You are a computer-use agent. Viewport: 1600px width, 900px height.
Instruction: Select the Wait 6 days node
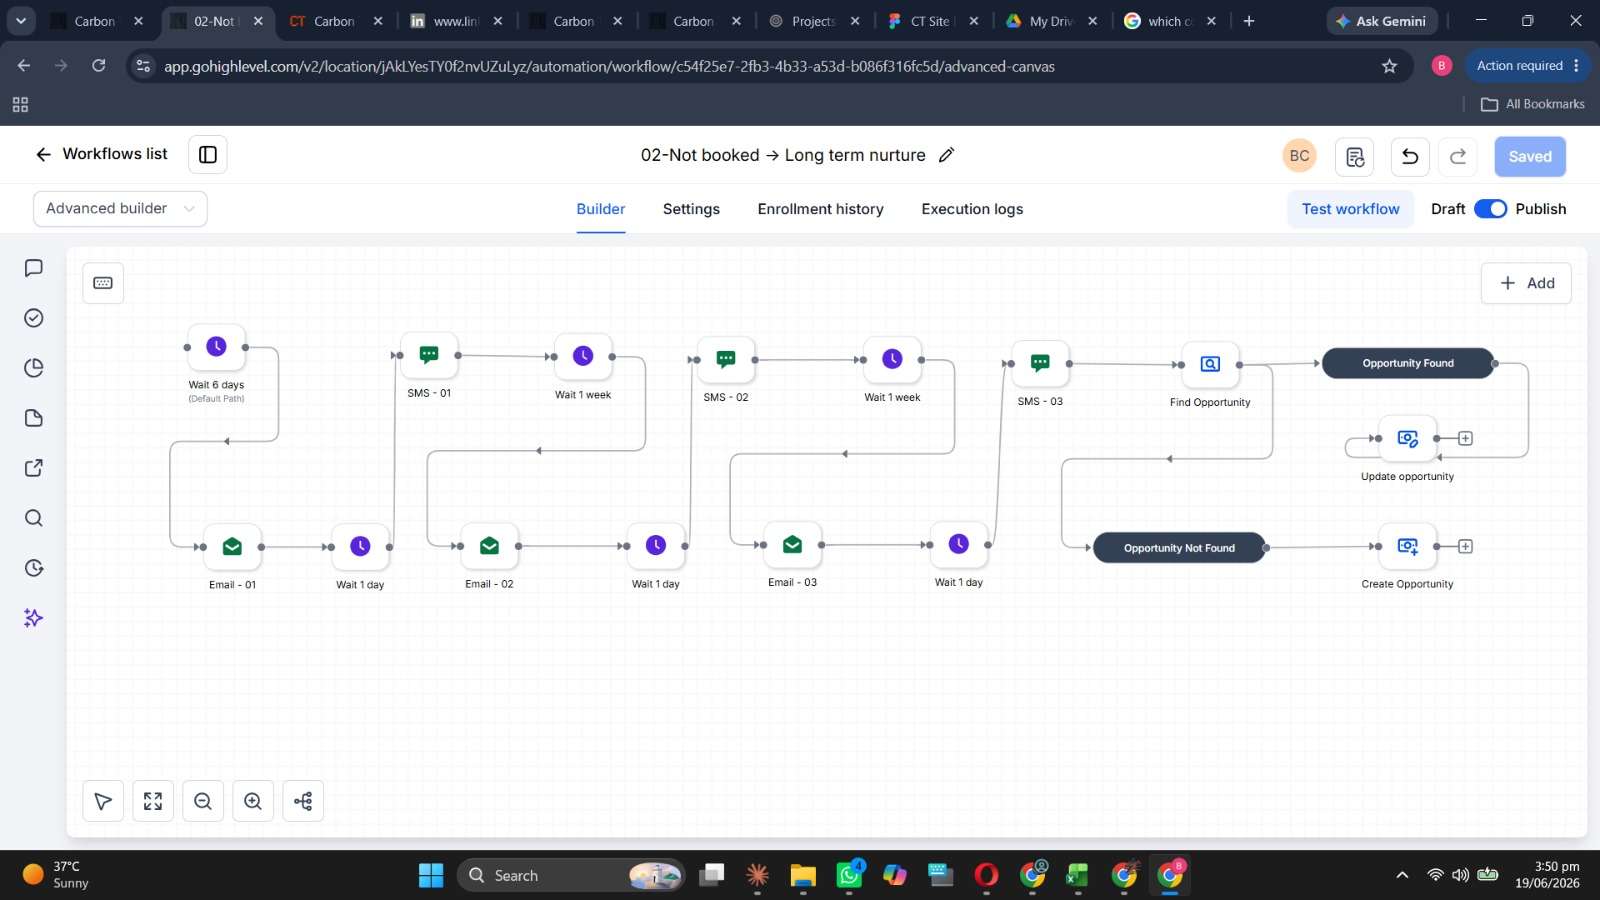[x=216, y=347]
